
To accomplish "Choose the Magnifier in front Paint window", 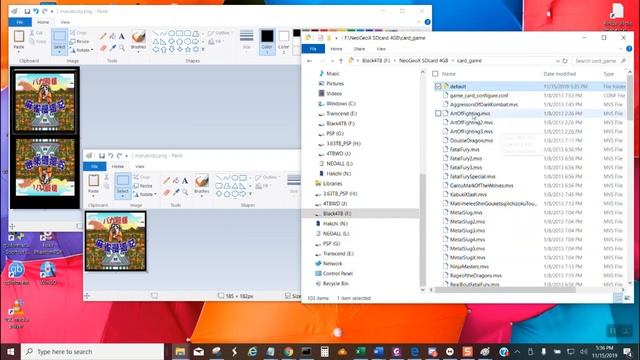I will pos(185,192).
